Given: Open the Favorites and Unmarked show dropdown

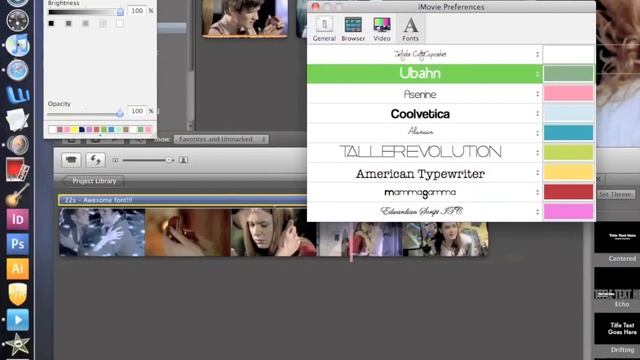Looking at the screenshot, I should pyautogui.click(x=221, y=139).
